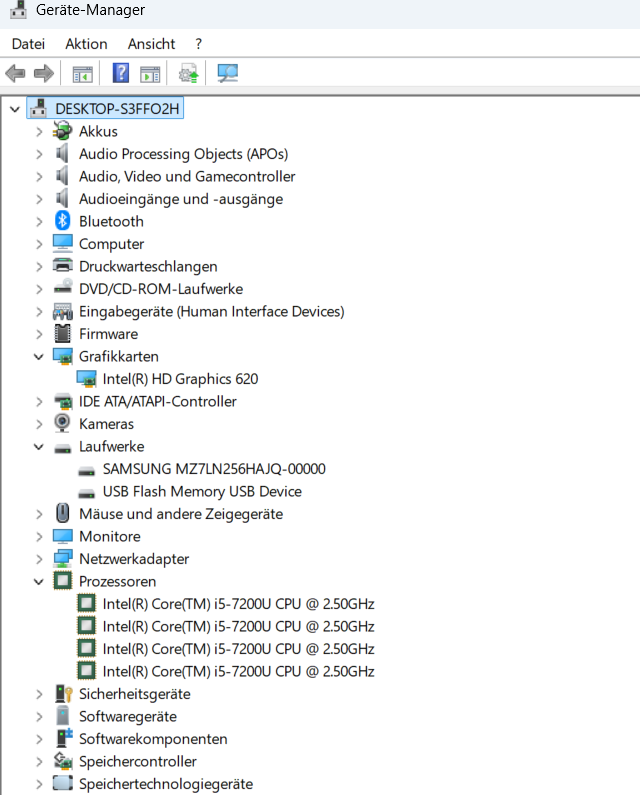Click the update driver toolbar icon
Viewport: 640px width, 795px height.
pyautogui.click(x=189, y=74)
